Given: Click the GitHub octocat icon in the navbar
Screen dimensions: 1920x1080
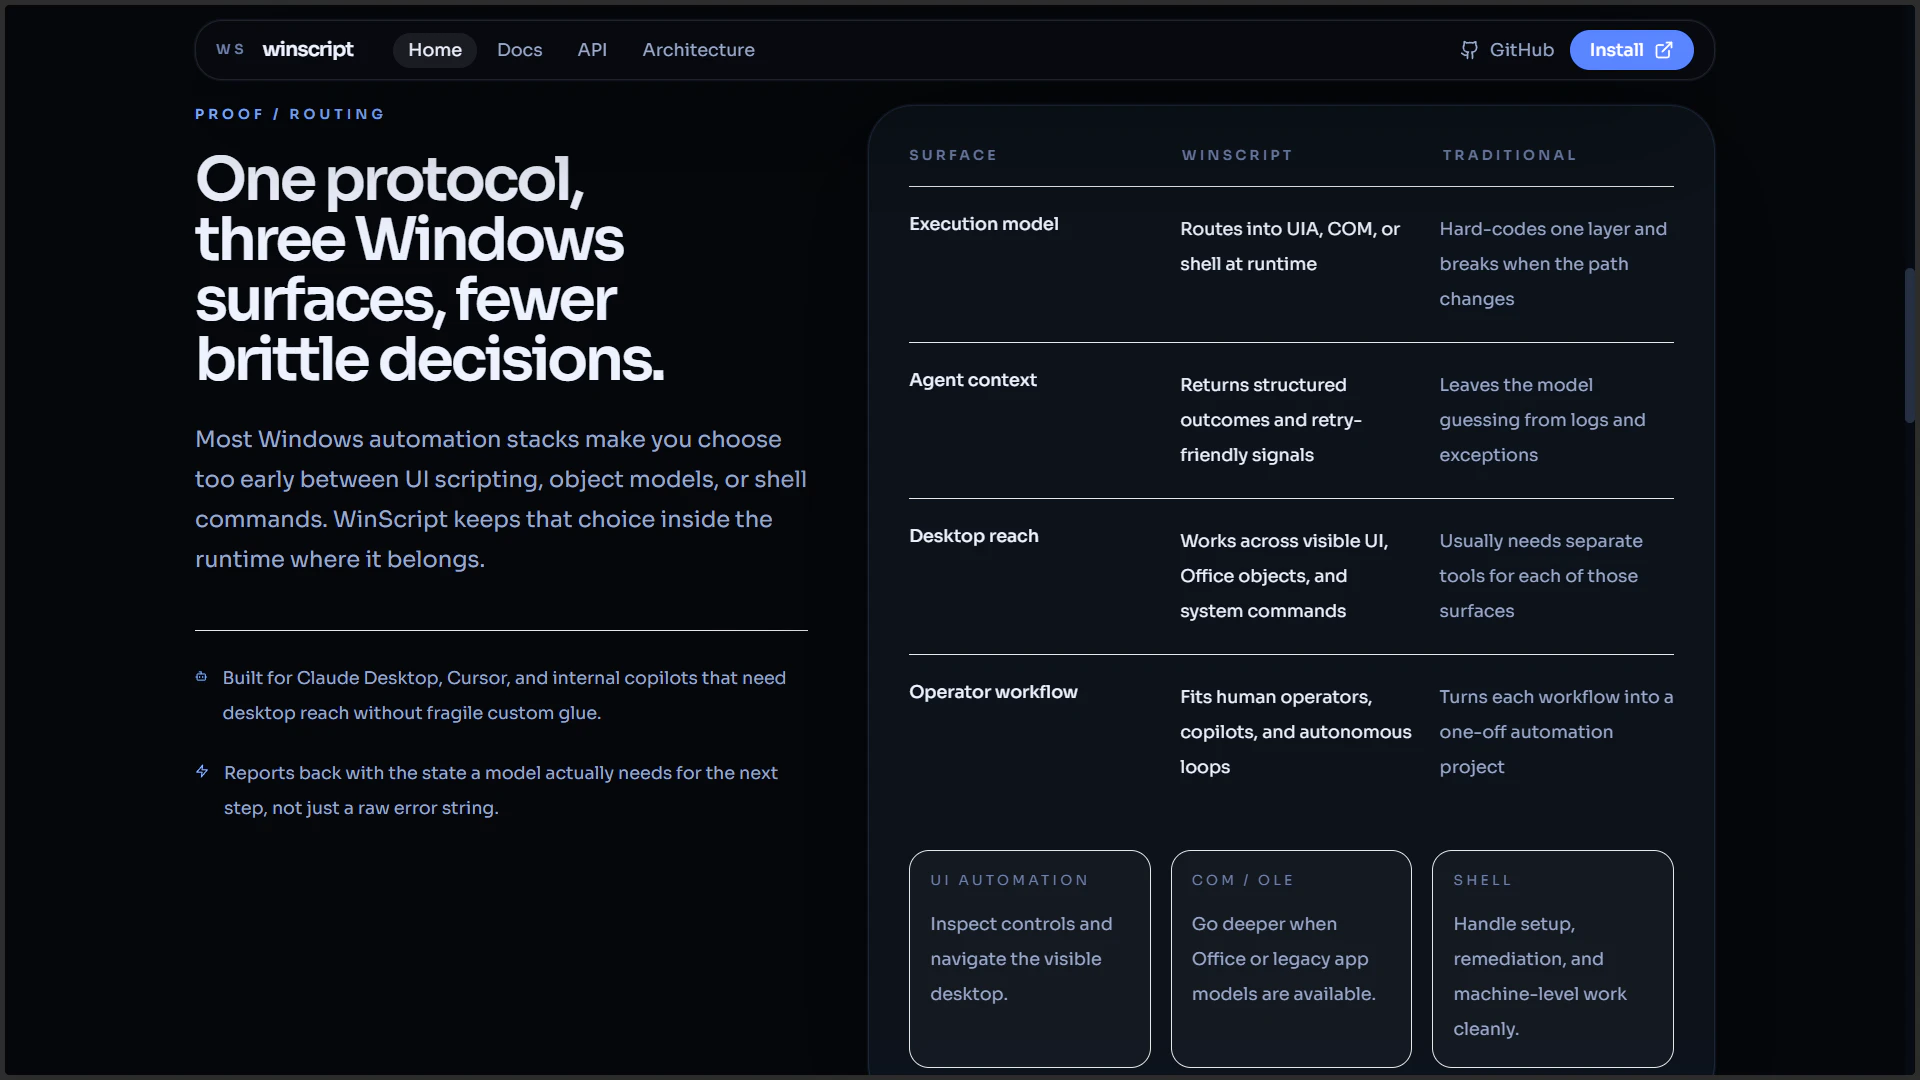Looking at the screenshot, I should [1471, 50].
